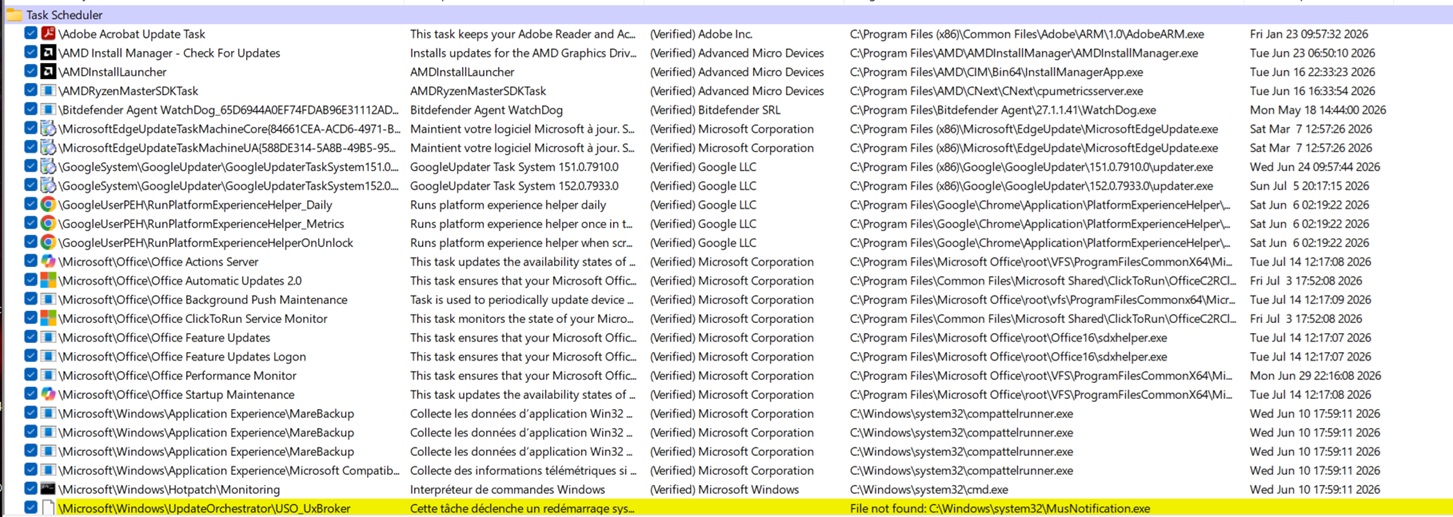Click the MicrosoftEdgeUpdateTaskMachineCore entry icon
This screenshot has height=517, width=1453.
[x=47, y=129]
